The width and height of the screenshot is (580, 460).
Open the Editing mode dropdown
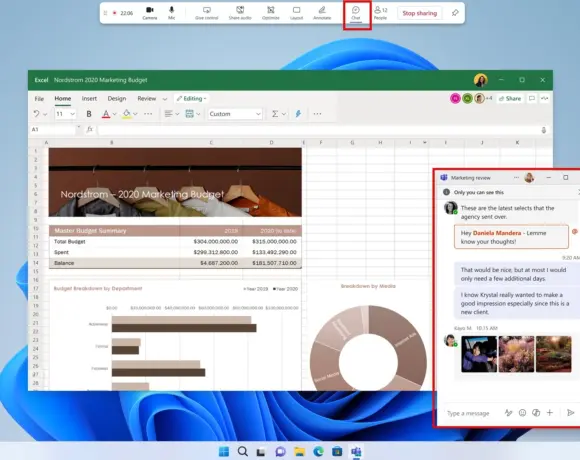coord(191,99)
